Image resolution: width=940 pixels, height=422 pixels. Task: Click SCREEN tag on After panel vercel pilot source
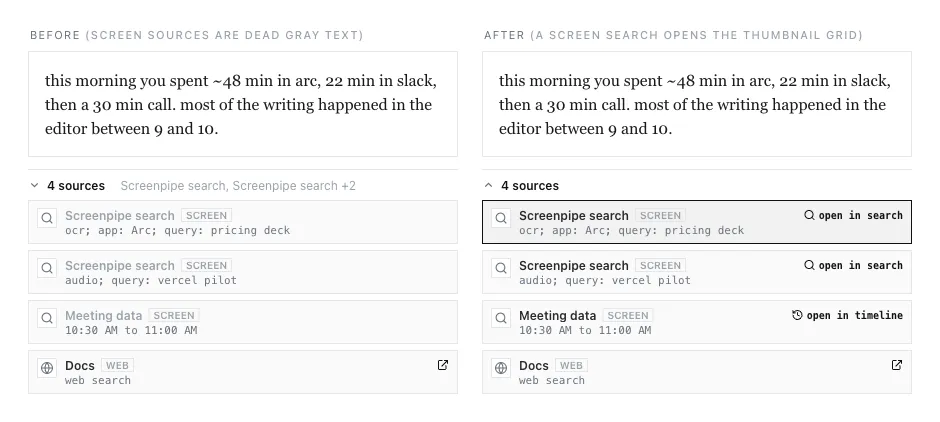point(661,266)
